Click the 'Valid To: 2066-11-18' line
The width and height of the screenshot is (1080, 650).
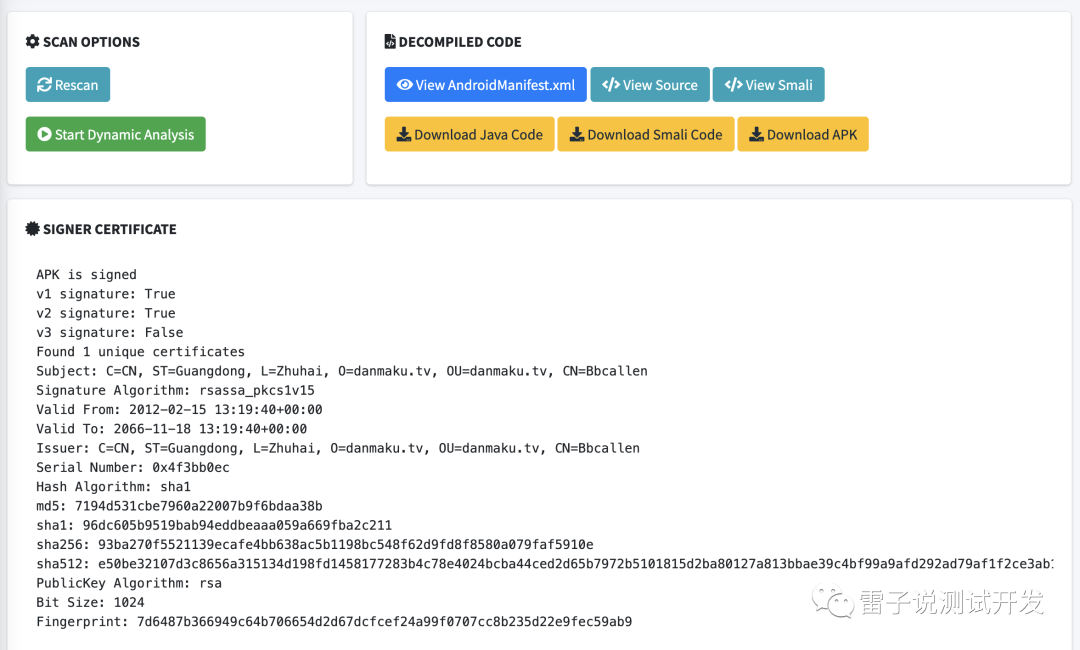pos(172,429)
